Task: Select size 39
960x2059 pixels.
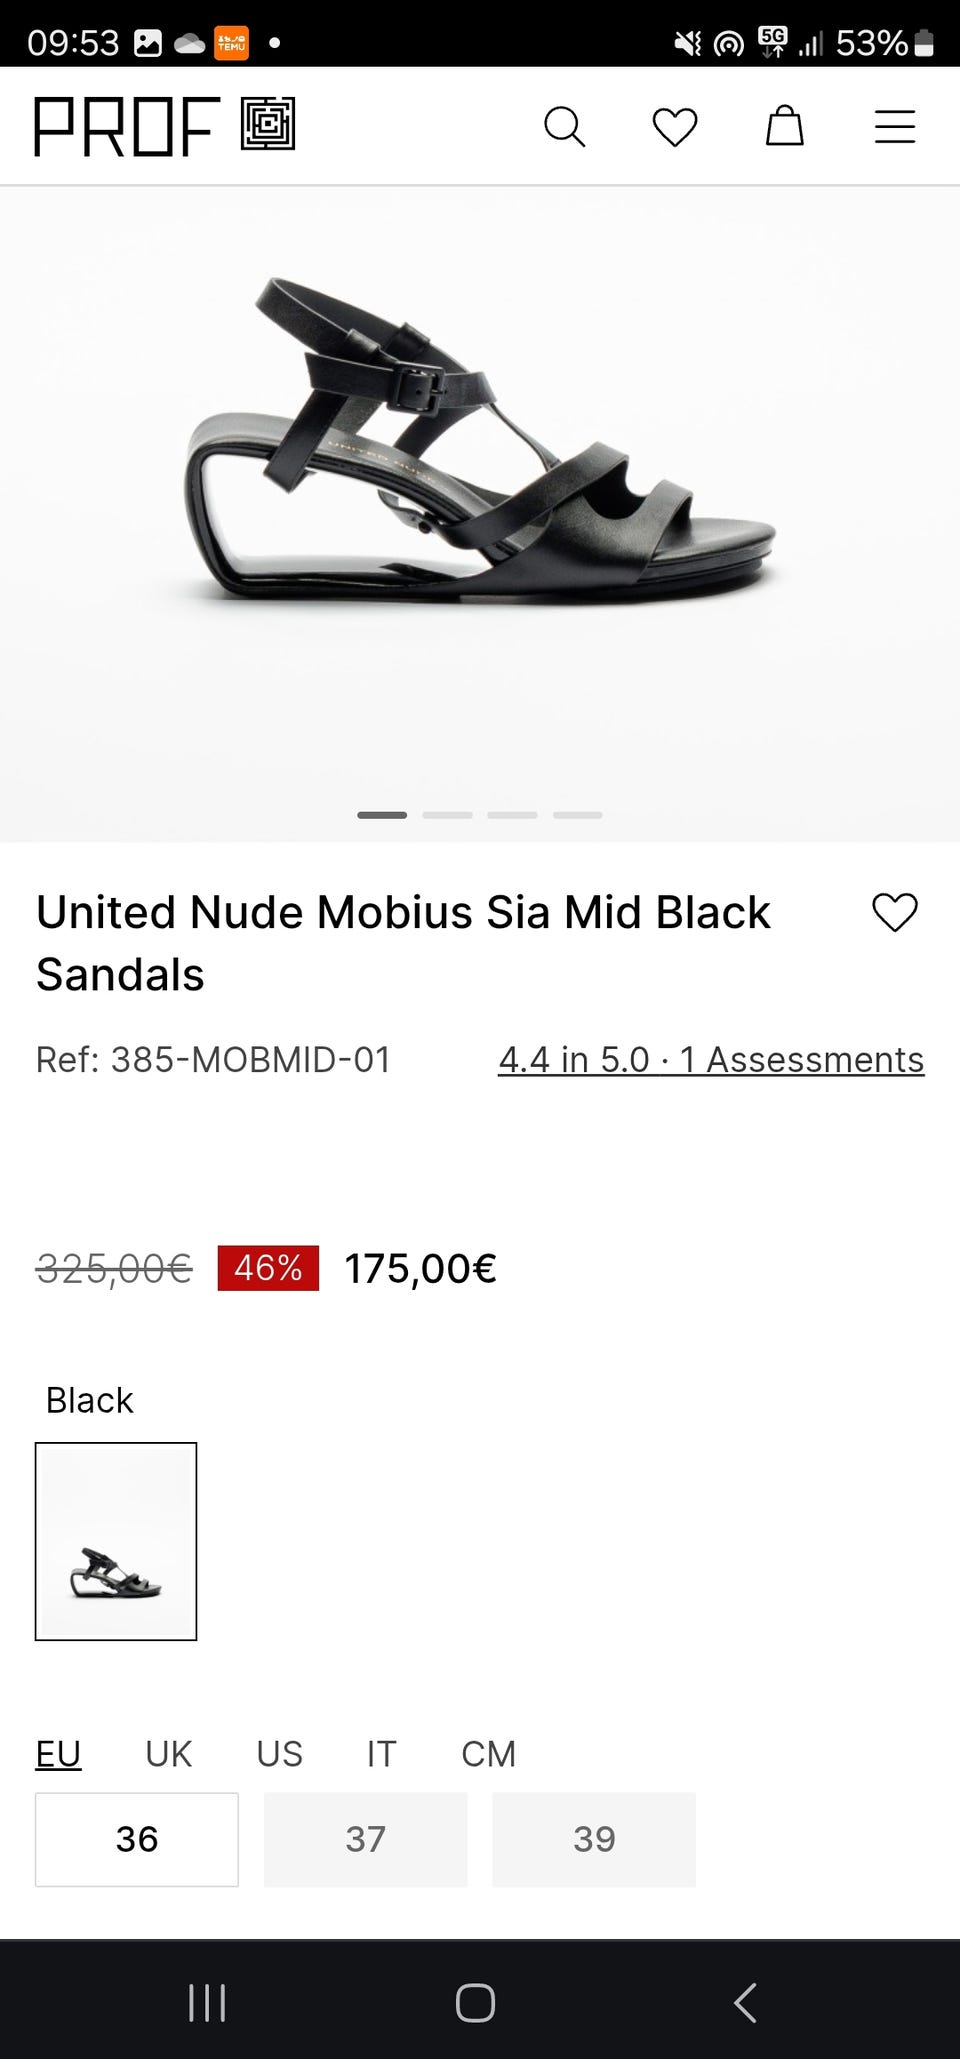Action: point(594,1839)
